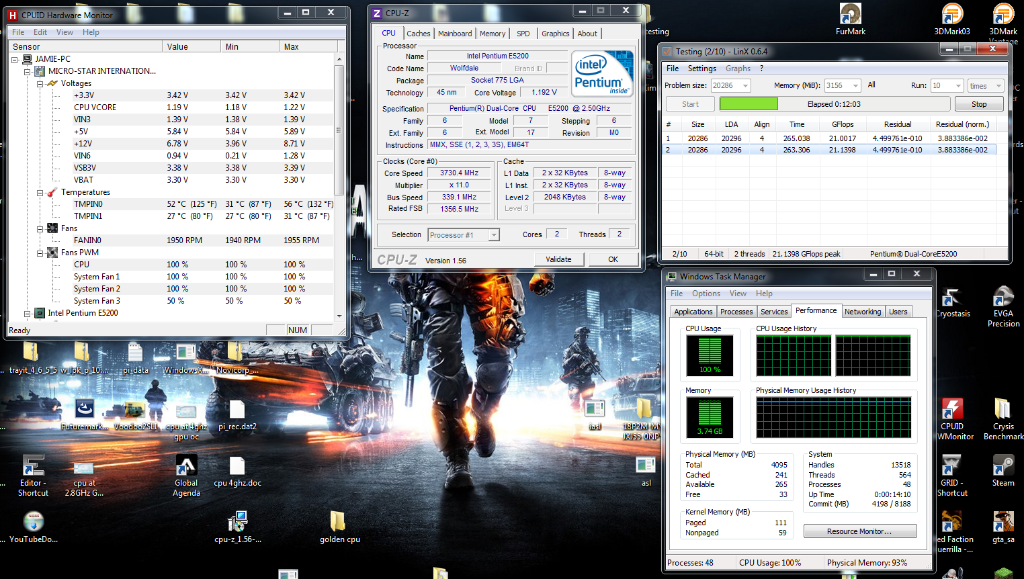Open the Edit menu in Hardware Monitor
This screenshot has width=1024, height=579.
(40, 32)
